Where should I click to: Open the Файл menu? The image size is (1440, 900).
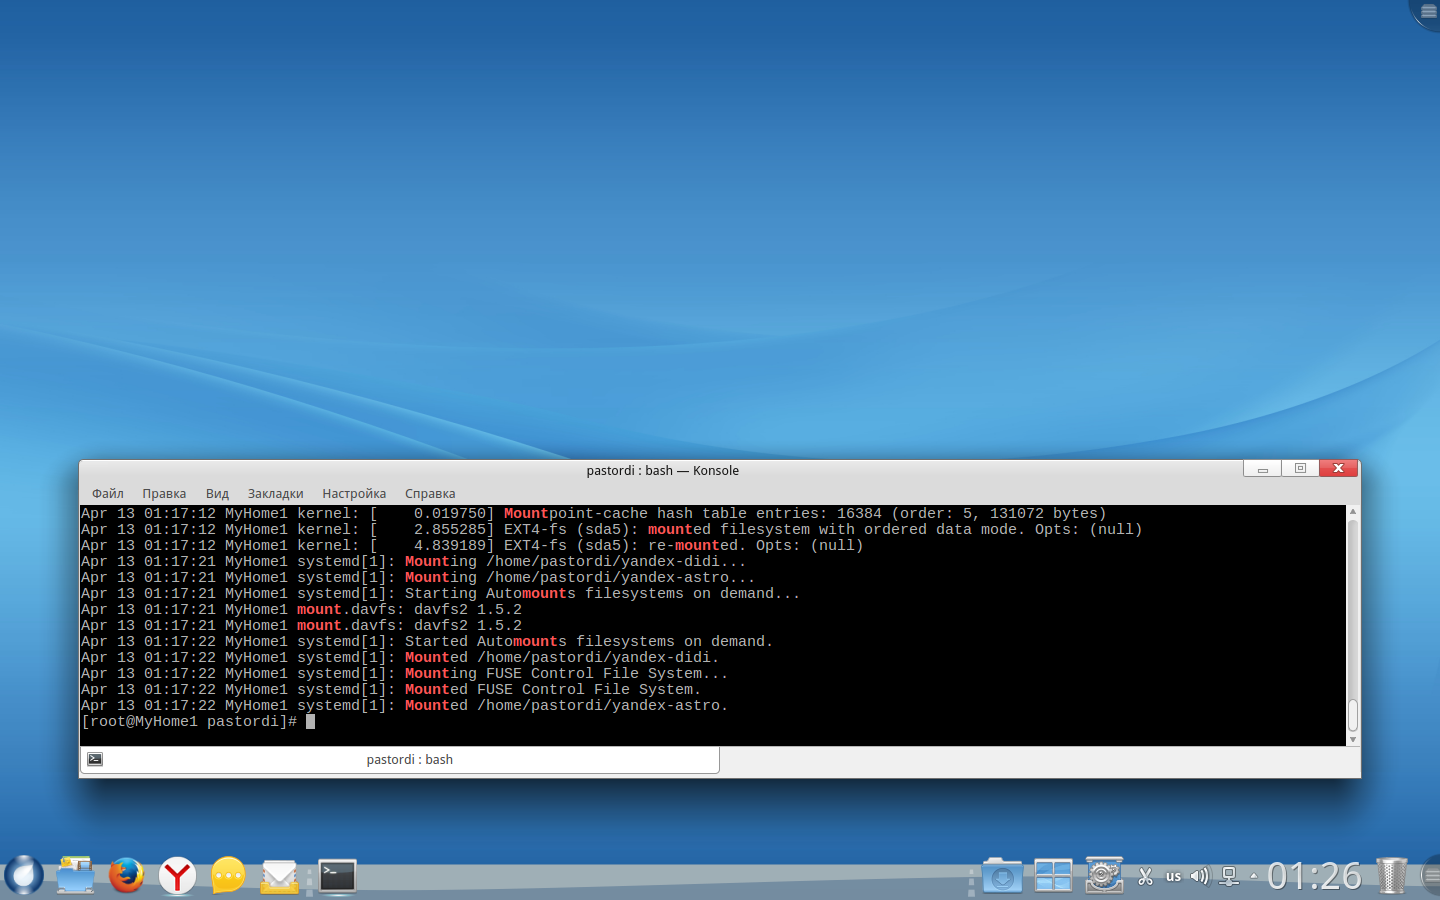coord(108,494)
